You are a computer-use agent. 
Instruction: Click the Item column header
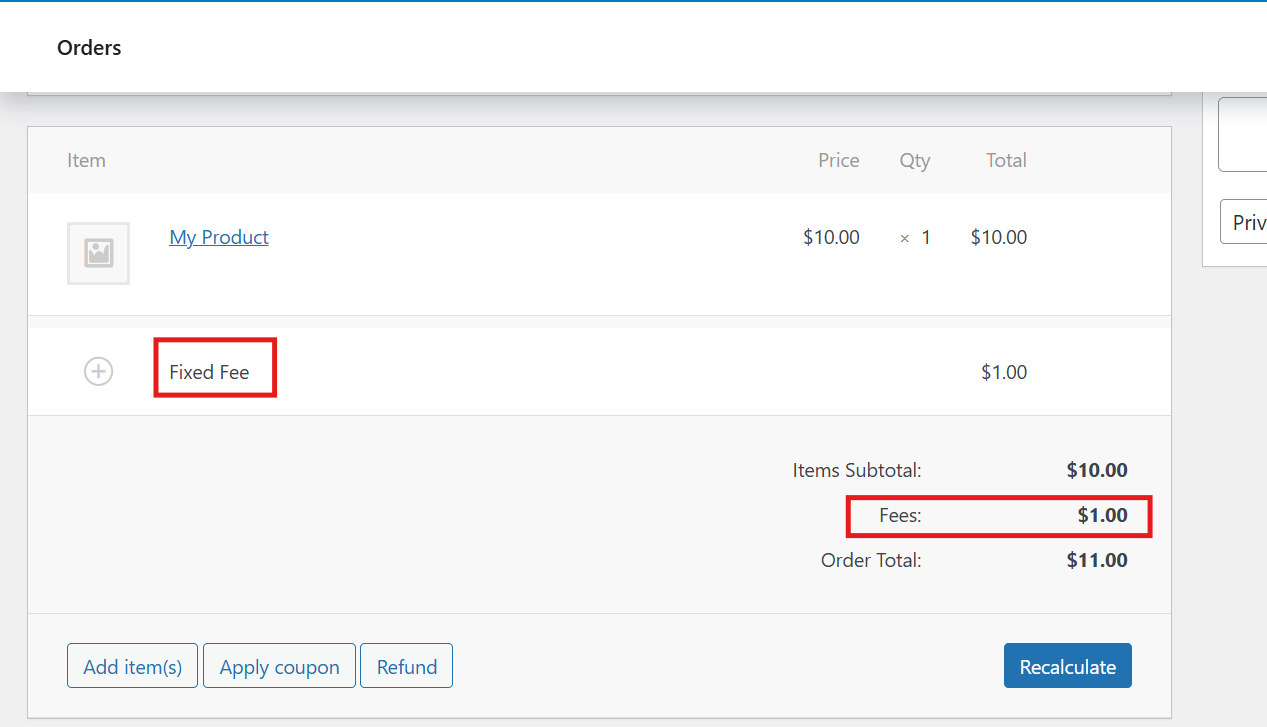coord(86,159)
